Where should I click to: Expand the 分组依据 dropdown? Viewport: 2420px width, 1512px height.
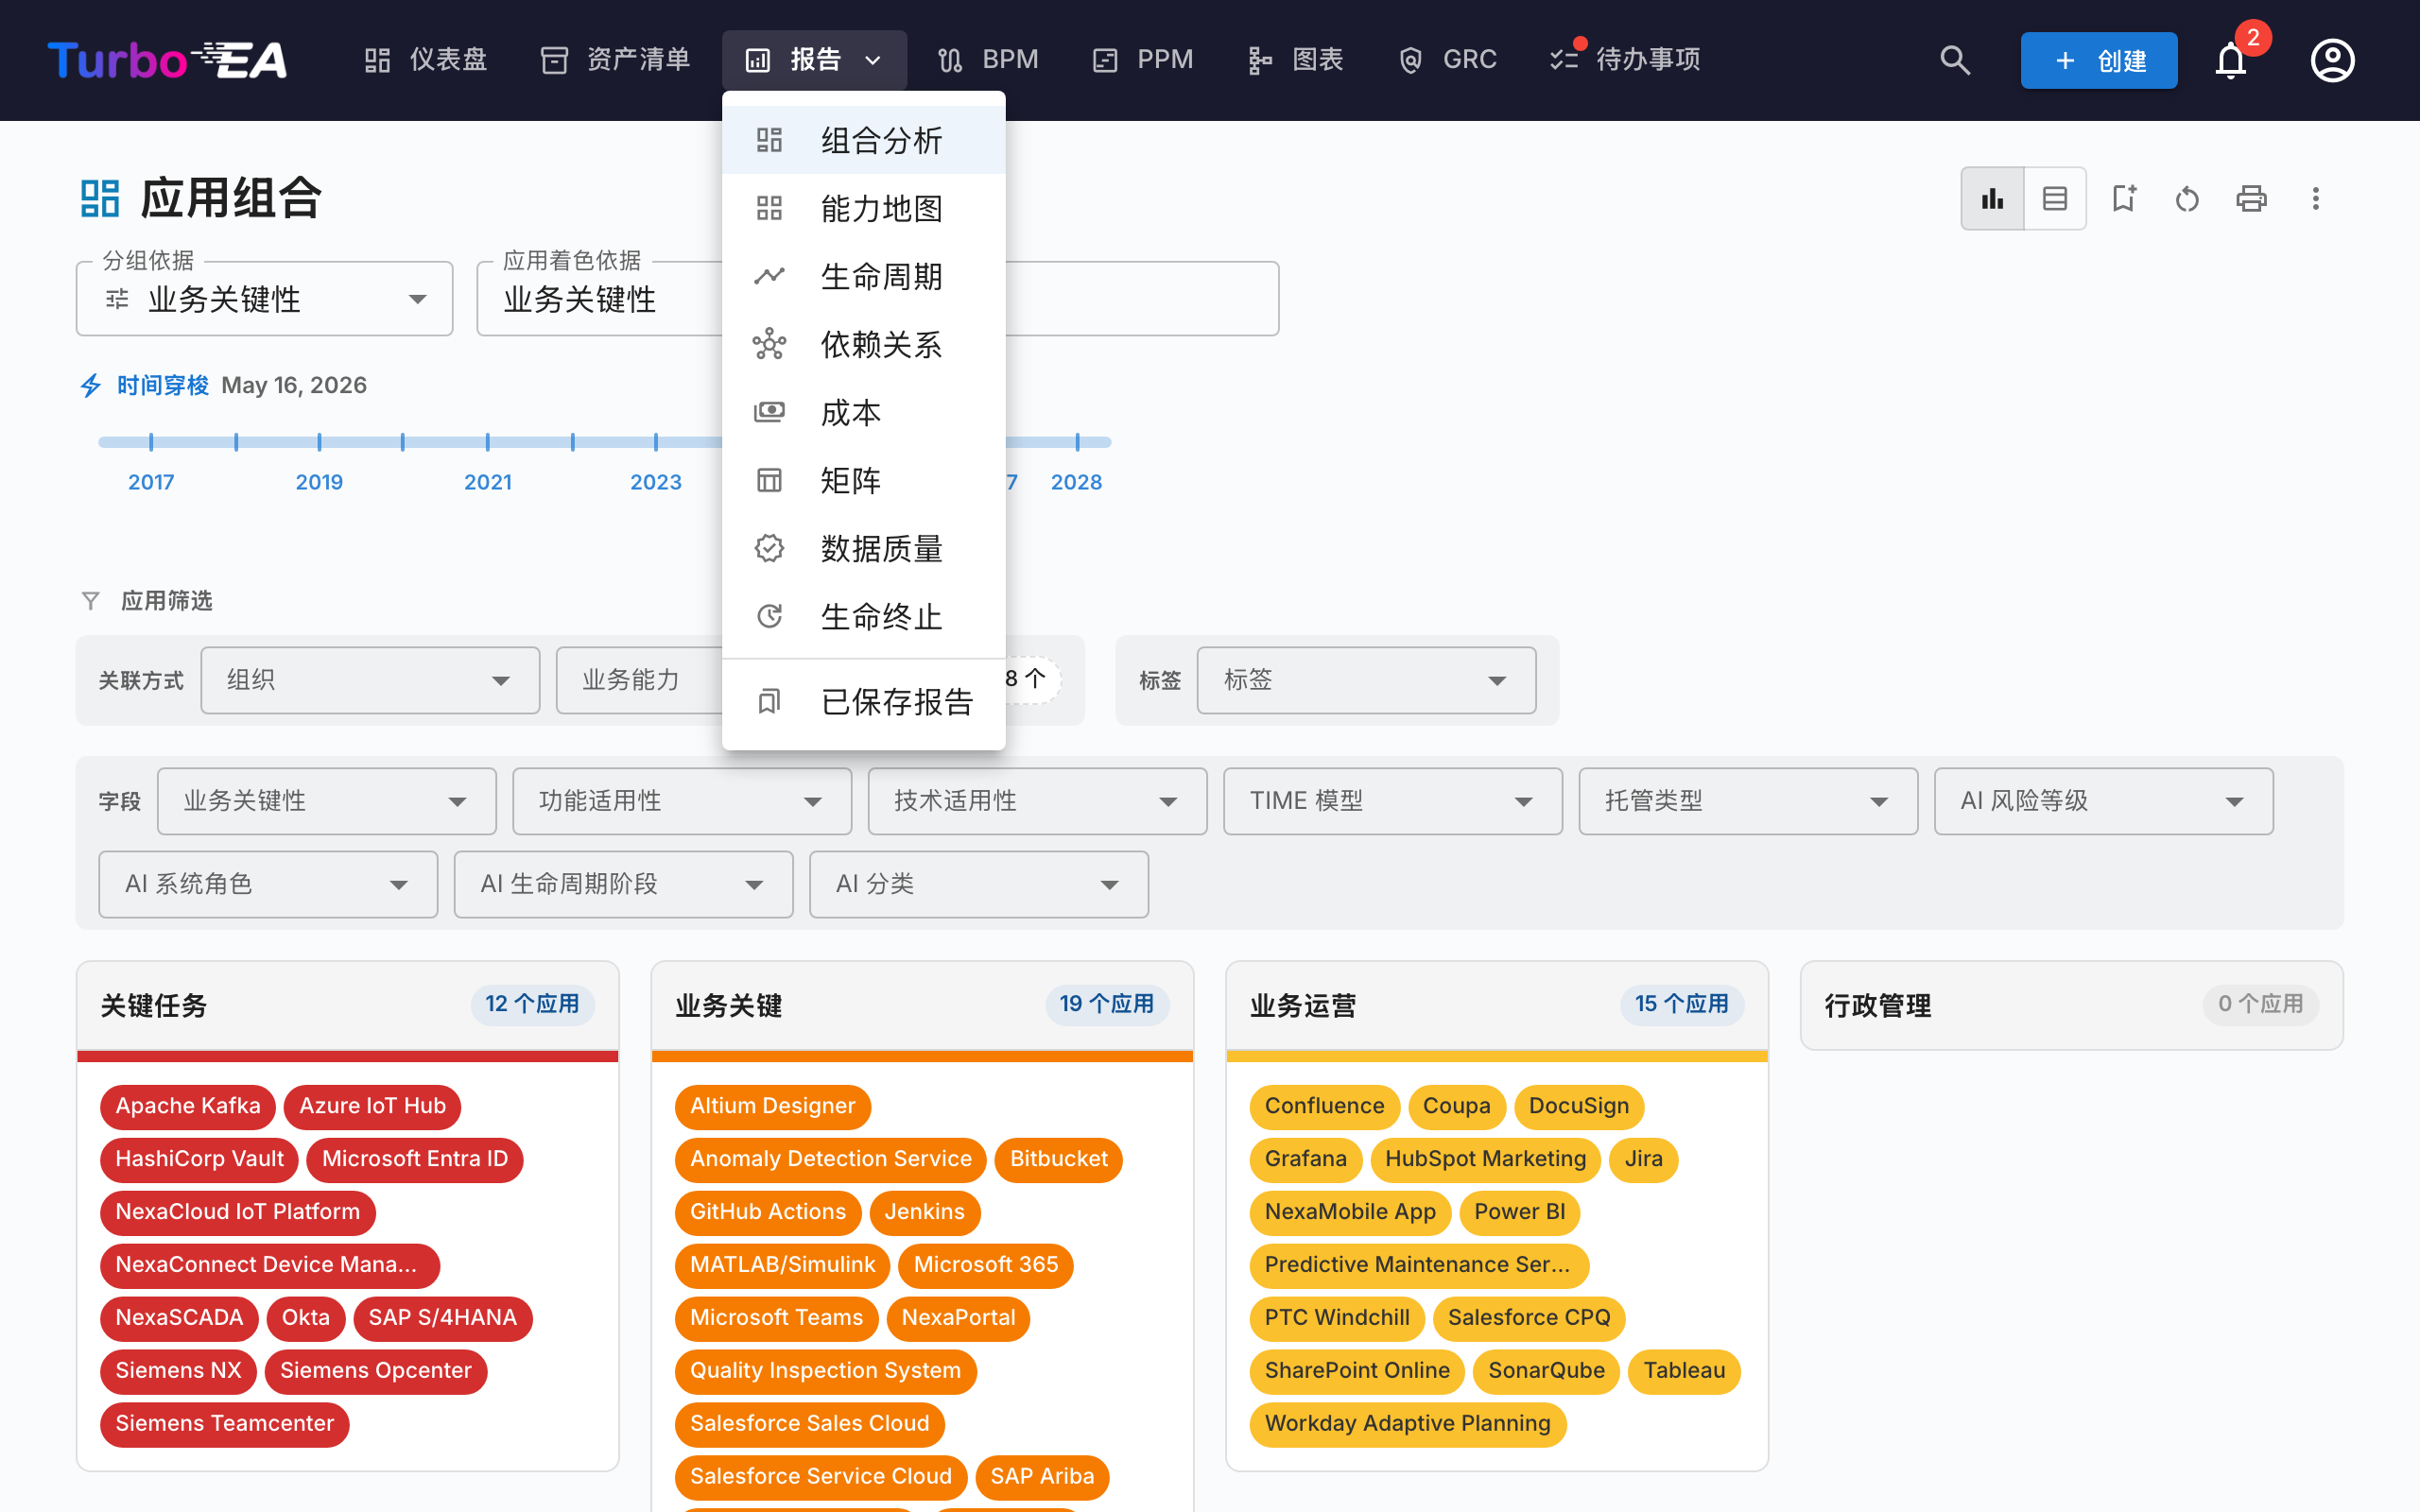tap(265, 298)
